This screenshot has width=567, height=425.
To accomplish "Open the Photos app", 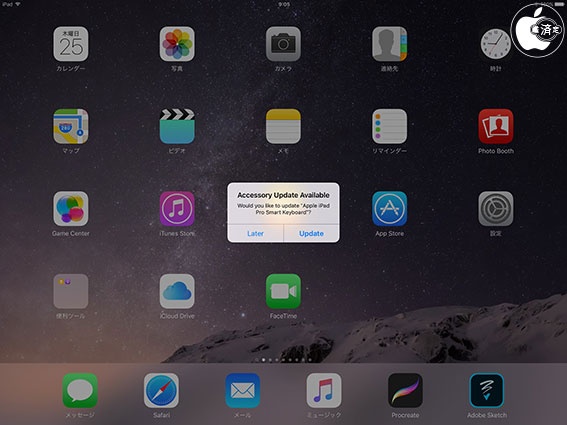I will tap(177, 44).
